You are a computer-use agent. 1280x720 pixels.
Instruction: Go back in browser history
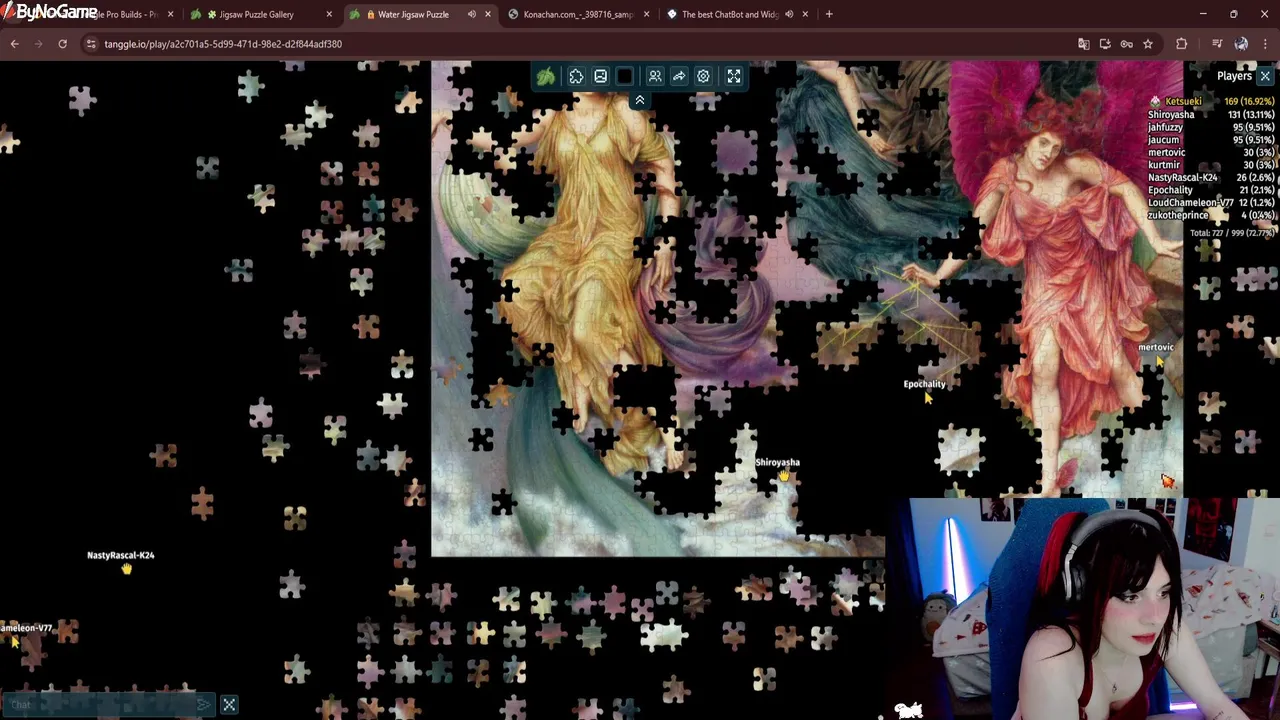pyautogui.click(x=15, y=44)
